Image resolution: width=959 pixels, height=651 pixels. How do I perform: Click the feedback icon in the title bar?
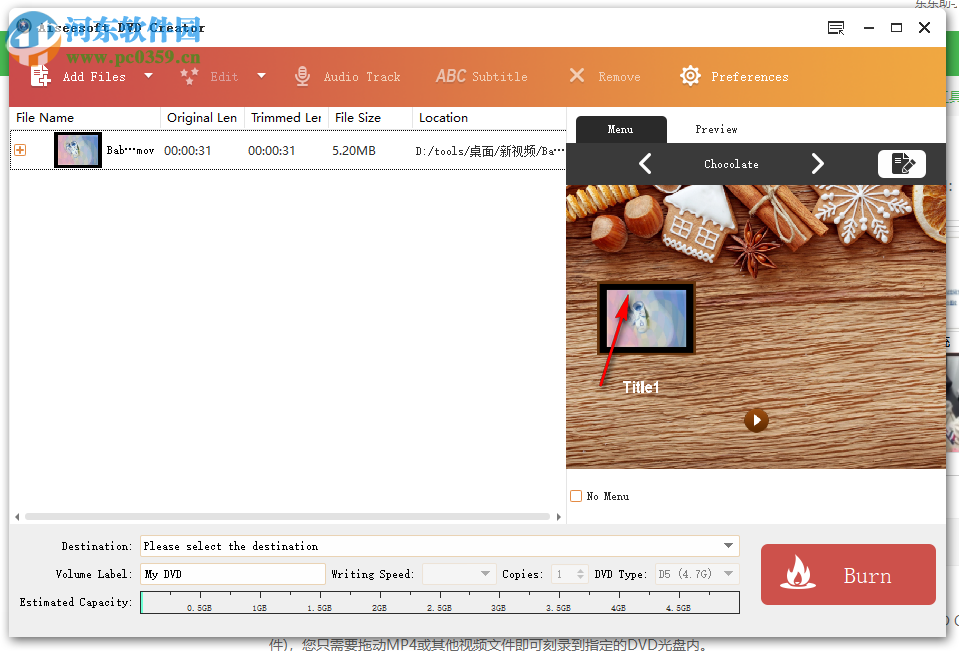click(x=835, y=28)
